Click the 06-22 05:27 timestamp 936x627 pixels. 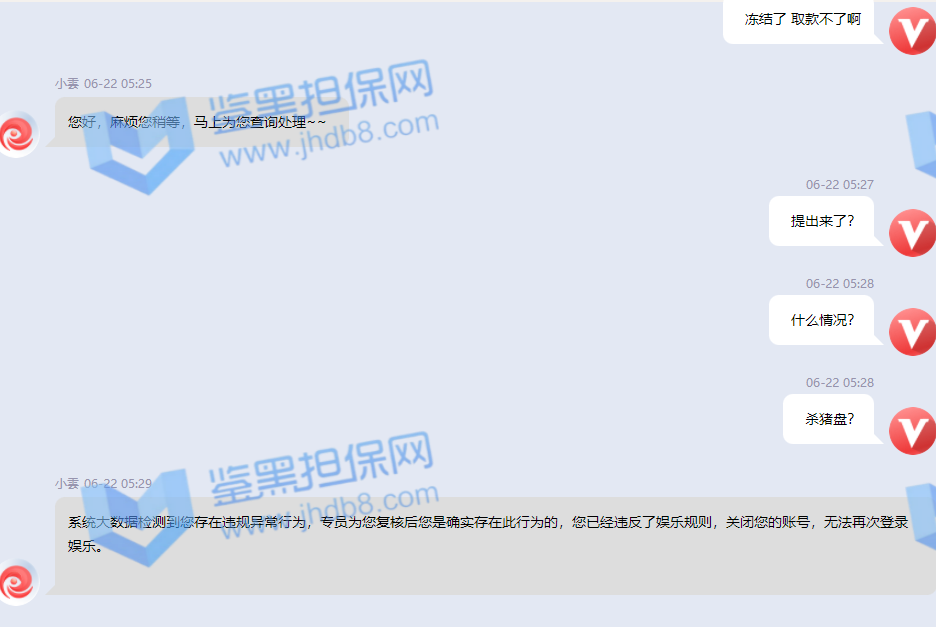click(x=840, y=185)
